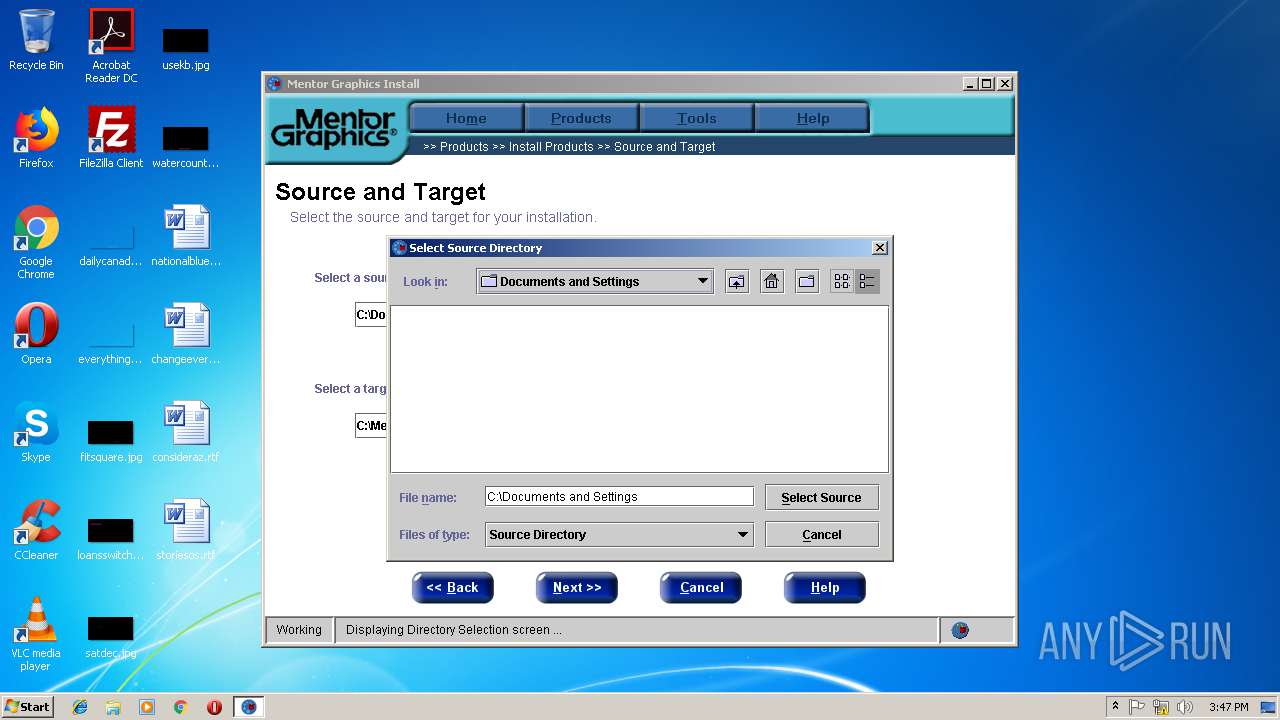
Task: Open the Action Center flag icon
Action: (1137, 707)
